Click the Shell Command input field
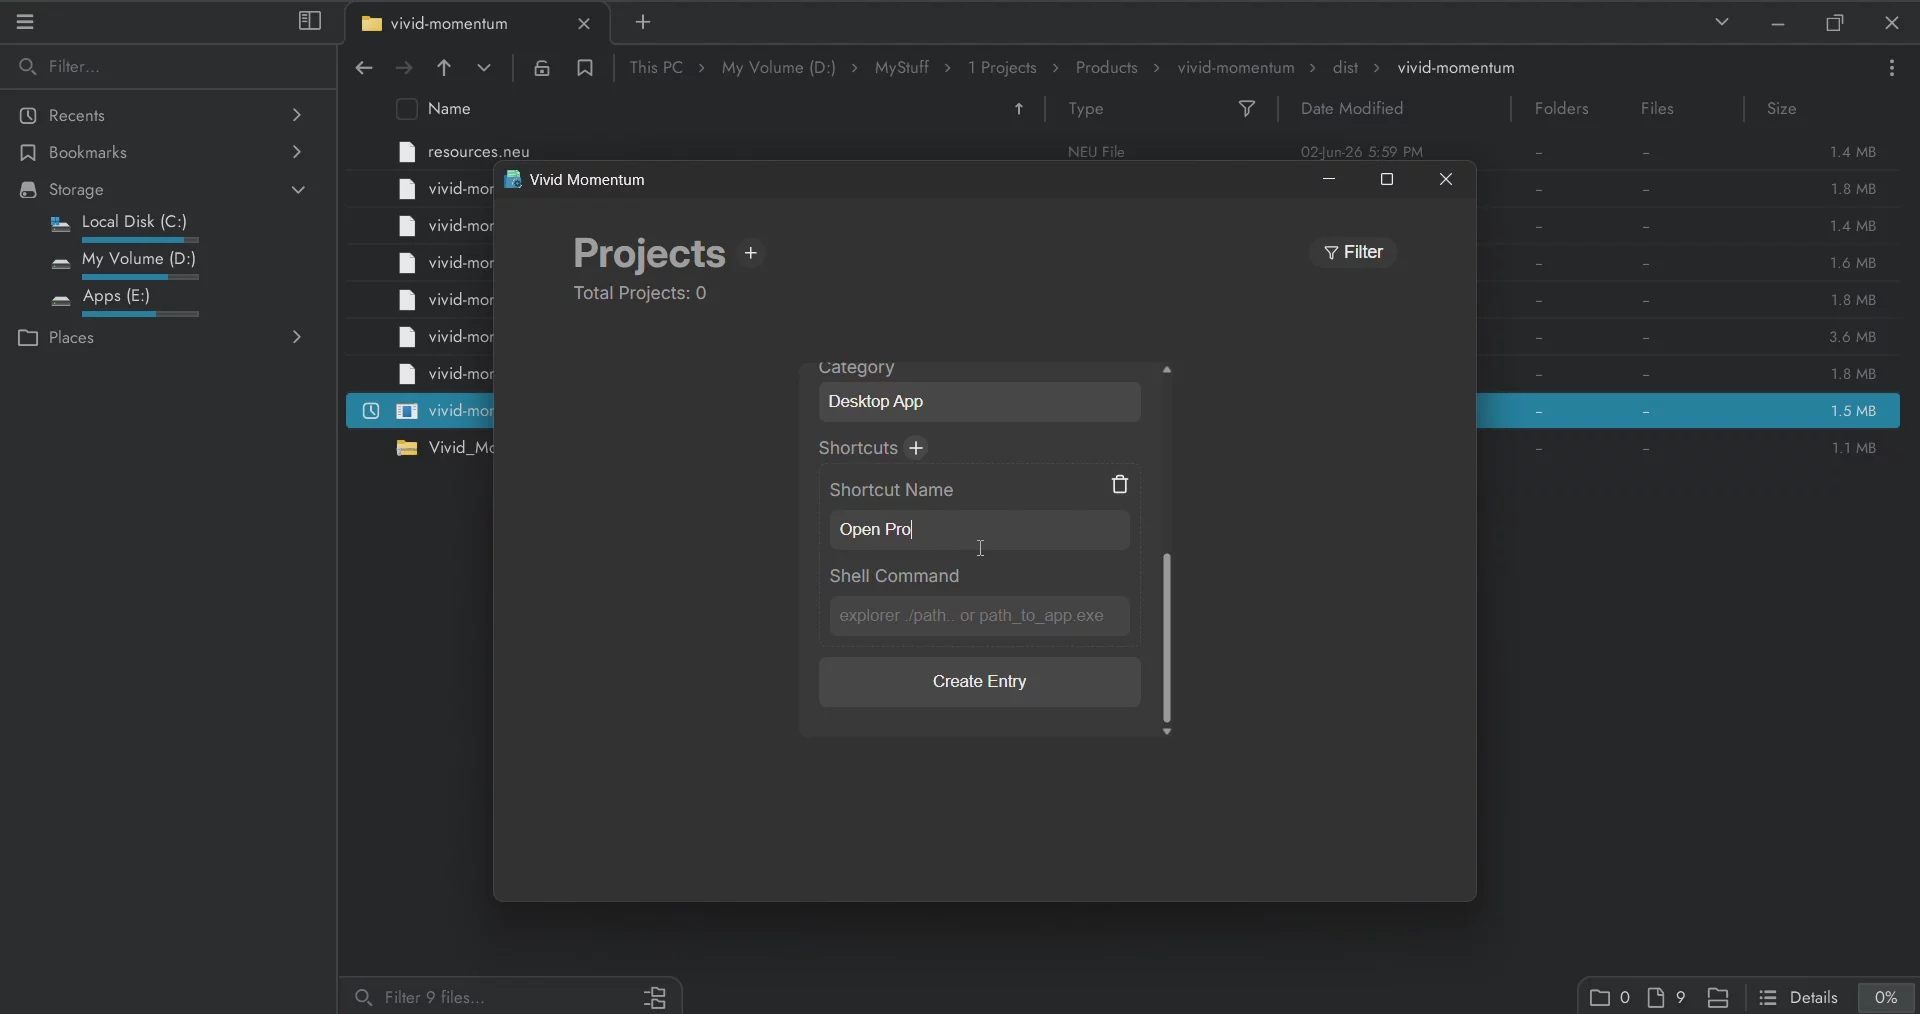Screen dimensions: 1920x1014 980,617
